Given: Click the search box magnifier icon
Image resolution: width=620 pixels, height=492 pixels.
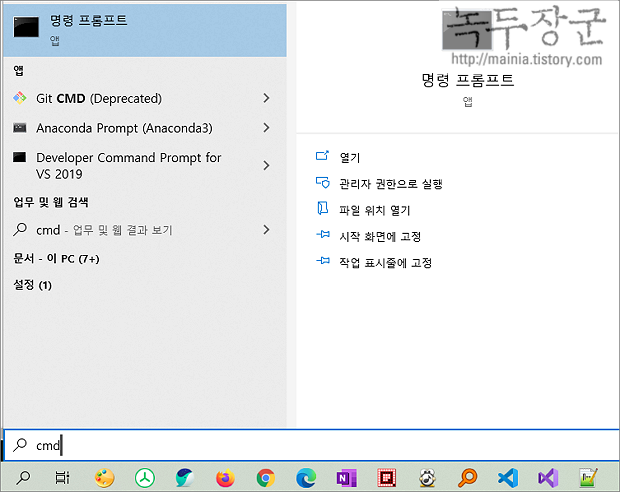Looking at the screenshot, I should 20,445.
